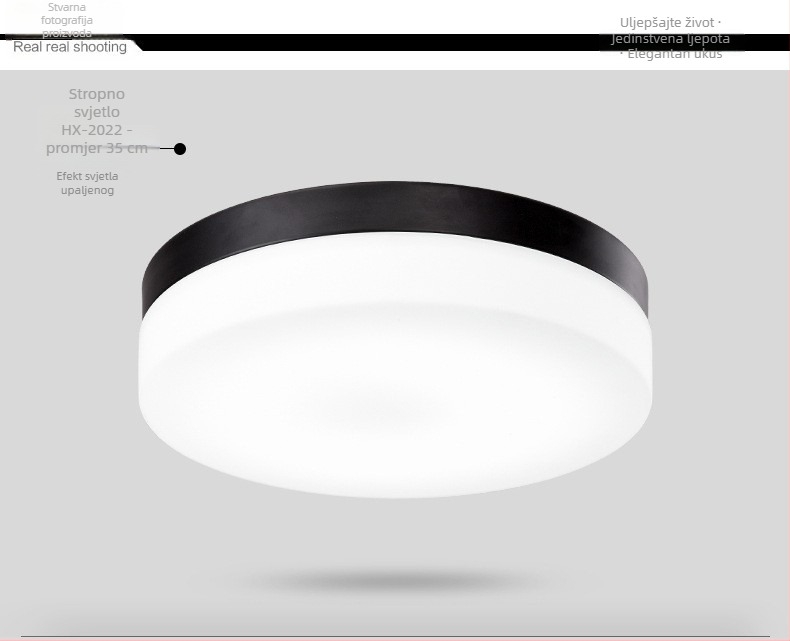Click the black dot beside the product label

[180, 149]
